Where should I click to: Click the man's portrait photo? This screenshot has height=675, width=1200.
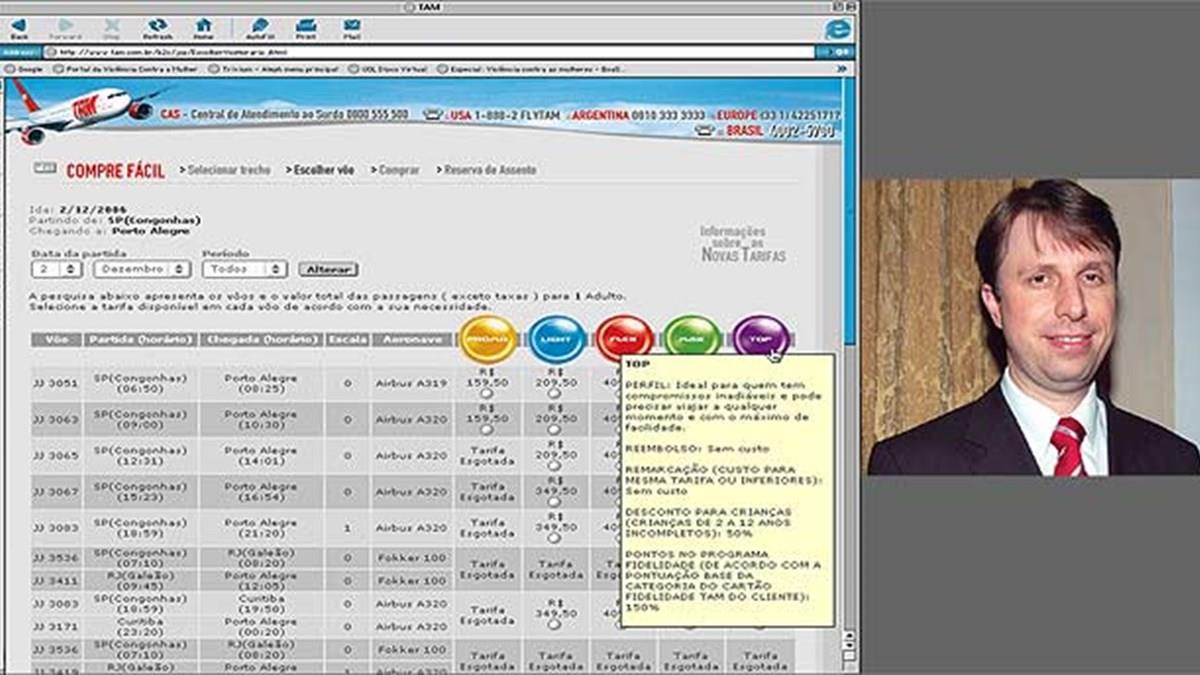(1031, 327)
